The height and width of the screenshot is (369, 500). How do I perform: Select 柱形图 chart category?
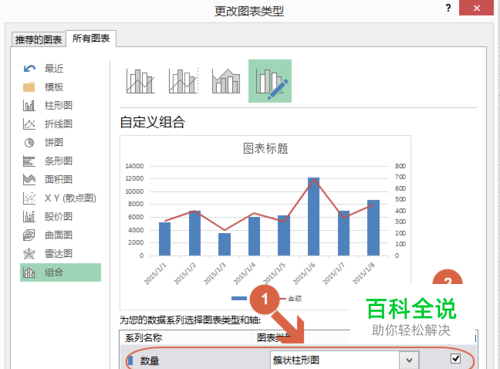59,106
